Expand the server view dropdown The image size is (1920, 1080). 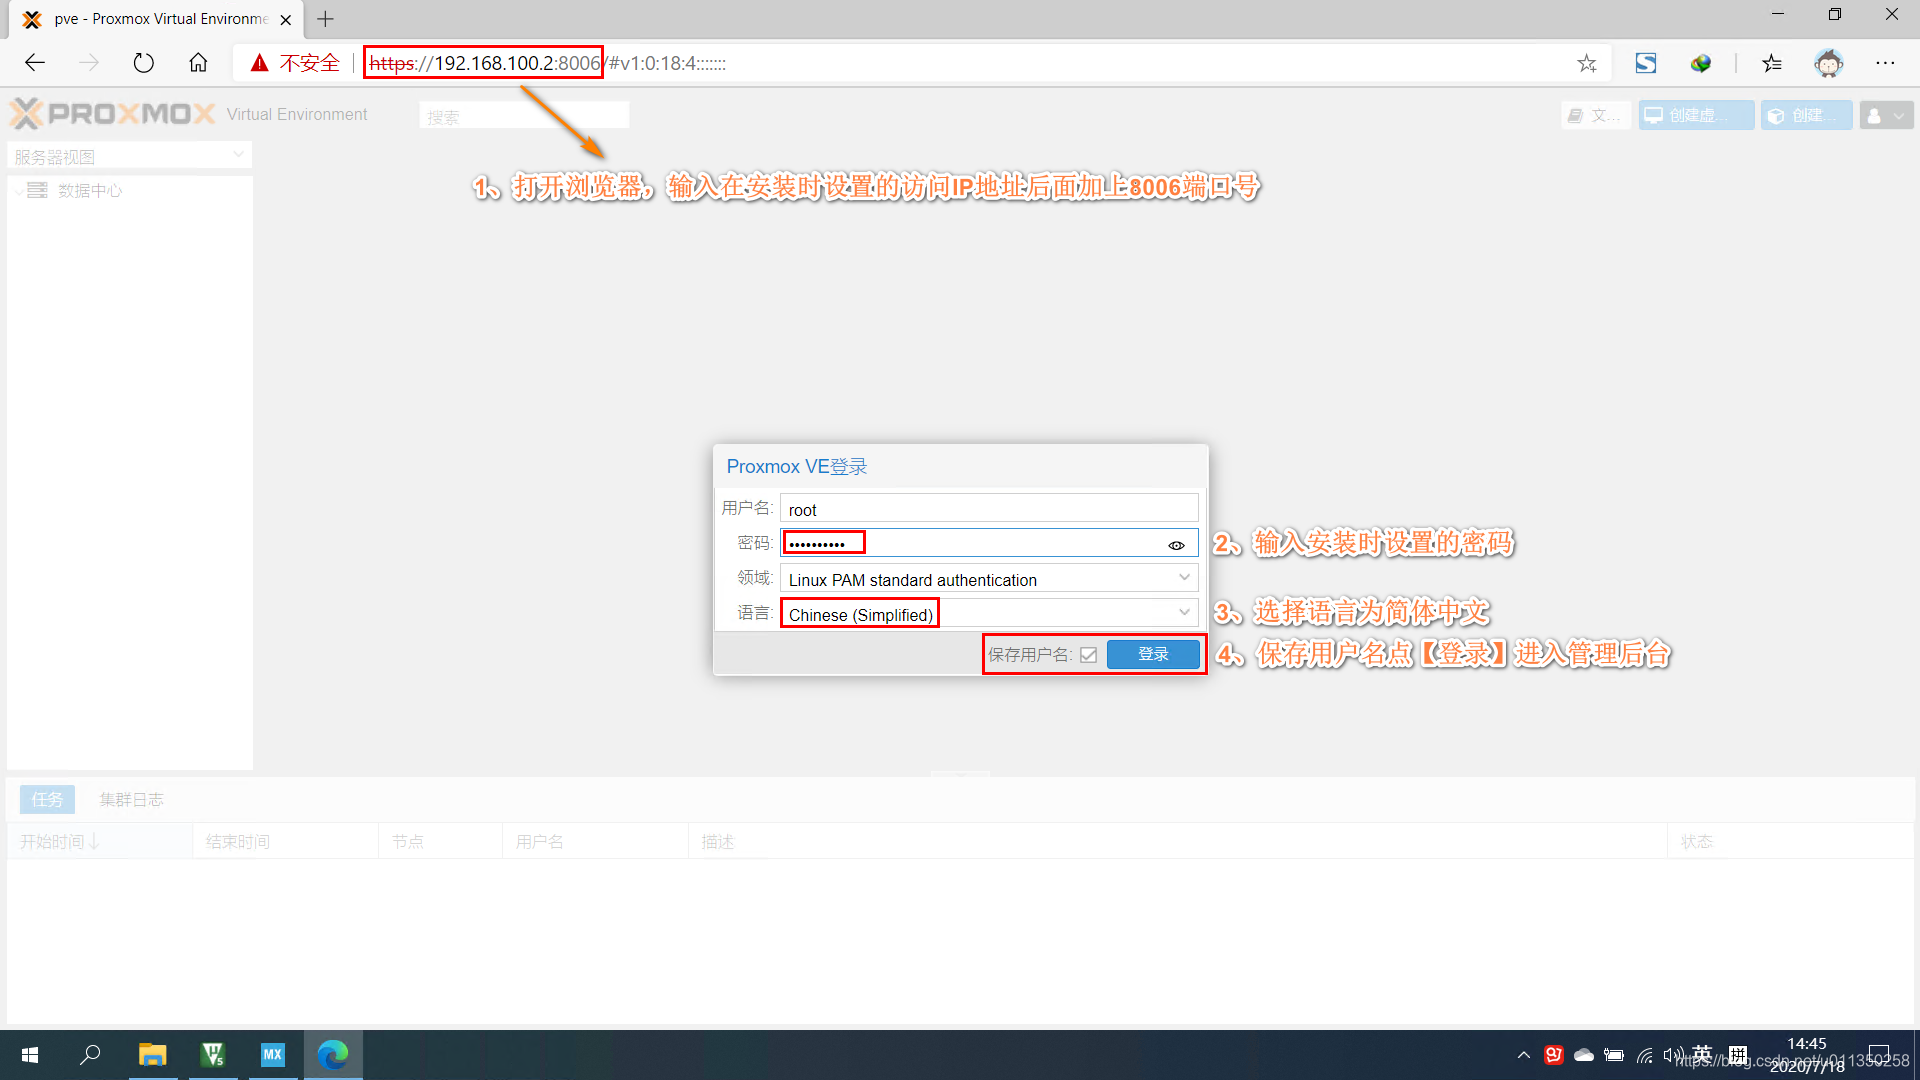238,155
